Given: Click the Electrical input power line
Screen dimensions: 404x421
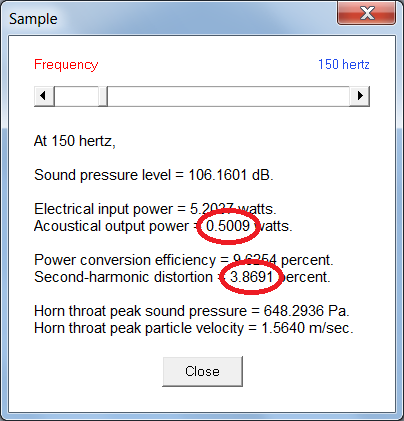Looking at the screenshot, I should pos(155,209).
